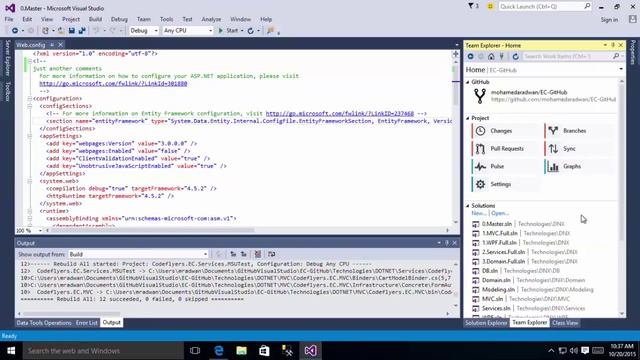This screenshot has width=640, height=360.
Task: Click the yellow feedback smiley icon
Action: [490, 7]
